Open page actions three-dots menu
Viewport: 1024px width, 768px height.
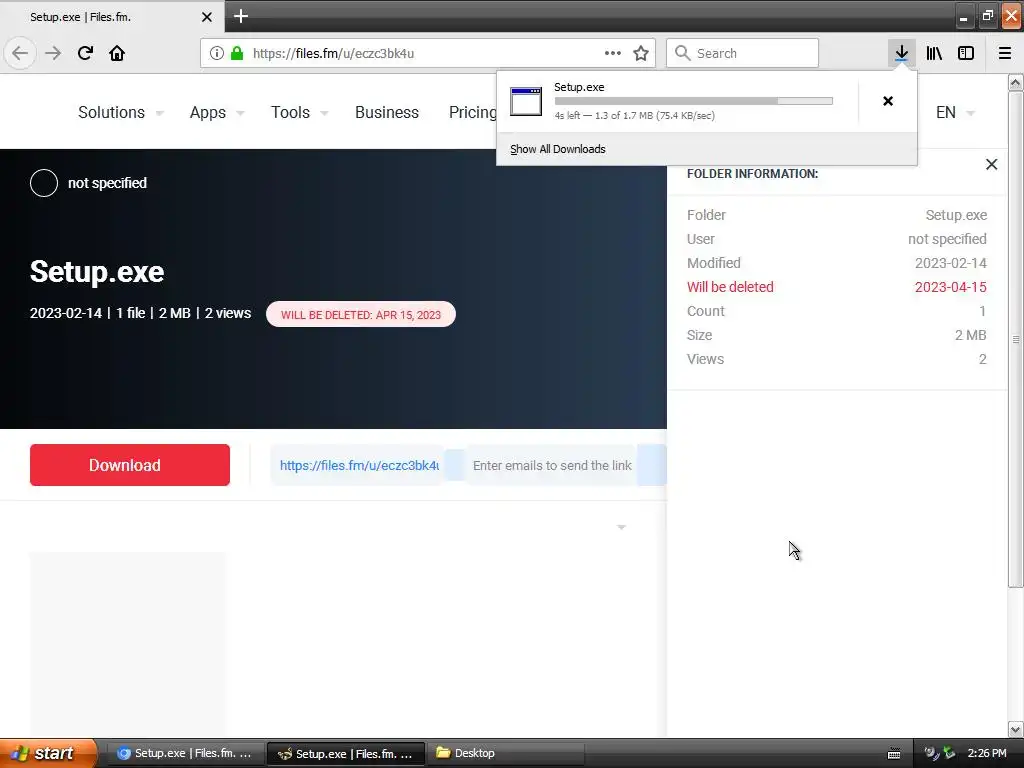[613, 54]
